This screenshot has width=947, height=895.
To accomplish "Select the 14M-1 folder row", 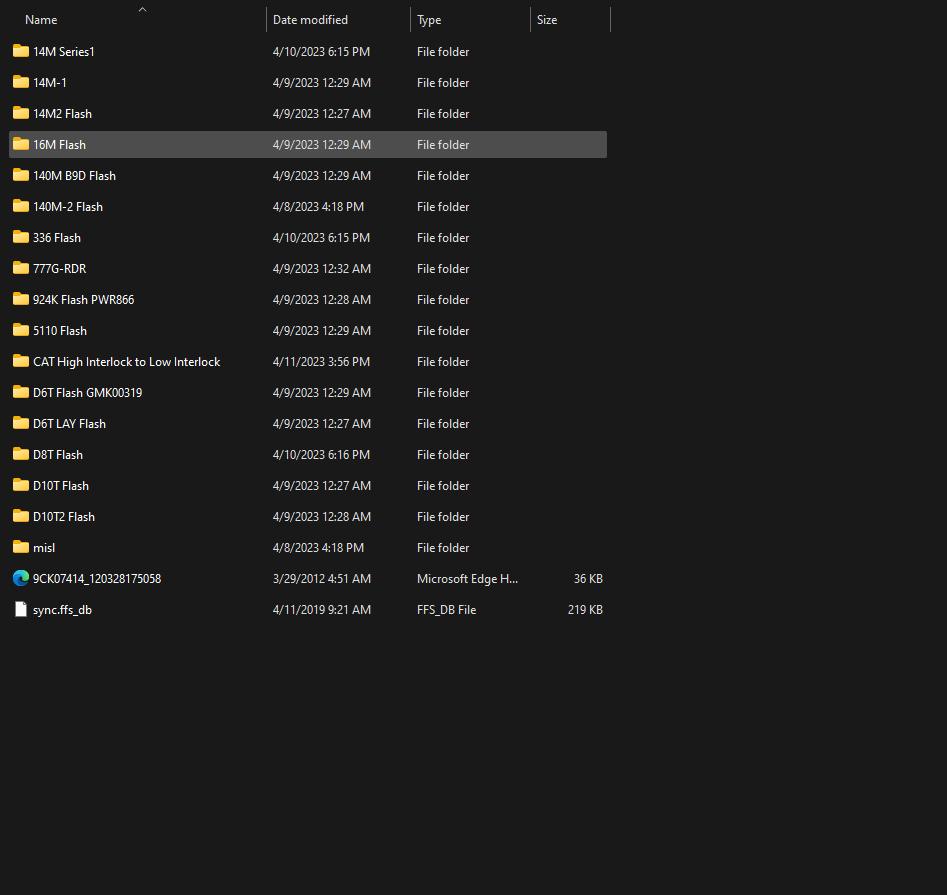I will (x=52, y=82).
